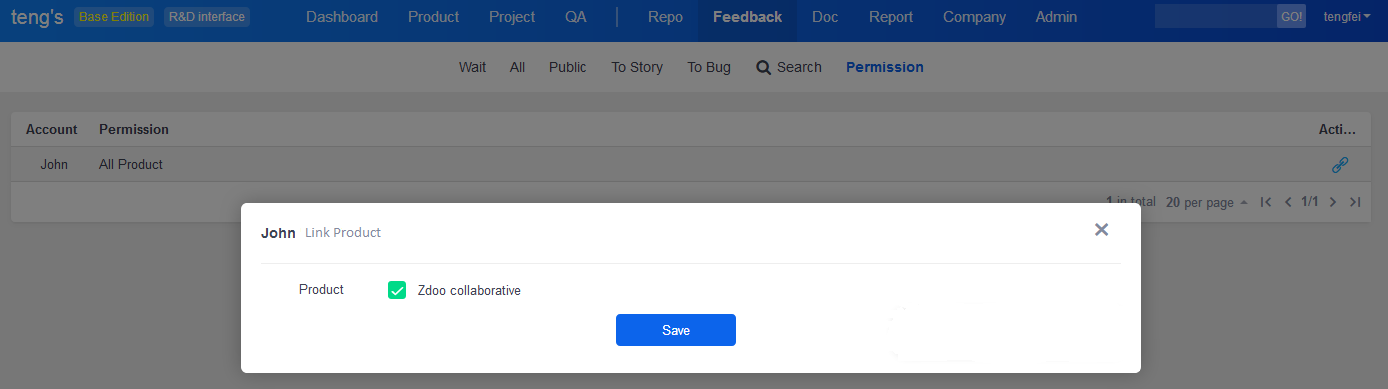Viewport: 1388px width, 389px height.
Task: Uncheck the Zdoo collaborative checkbox
Action: pos(397,290)
